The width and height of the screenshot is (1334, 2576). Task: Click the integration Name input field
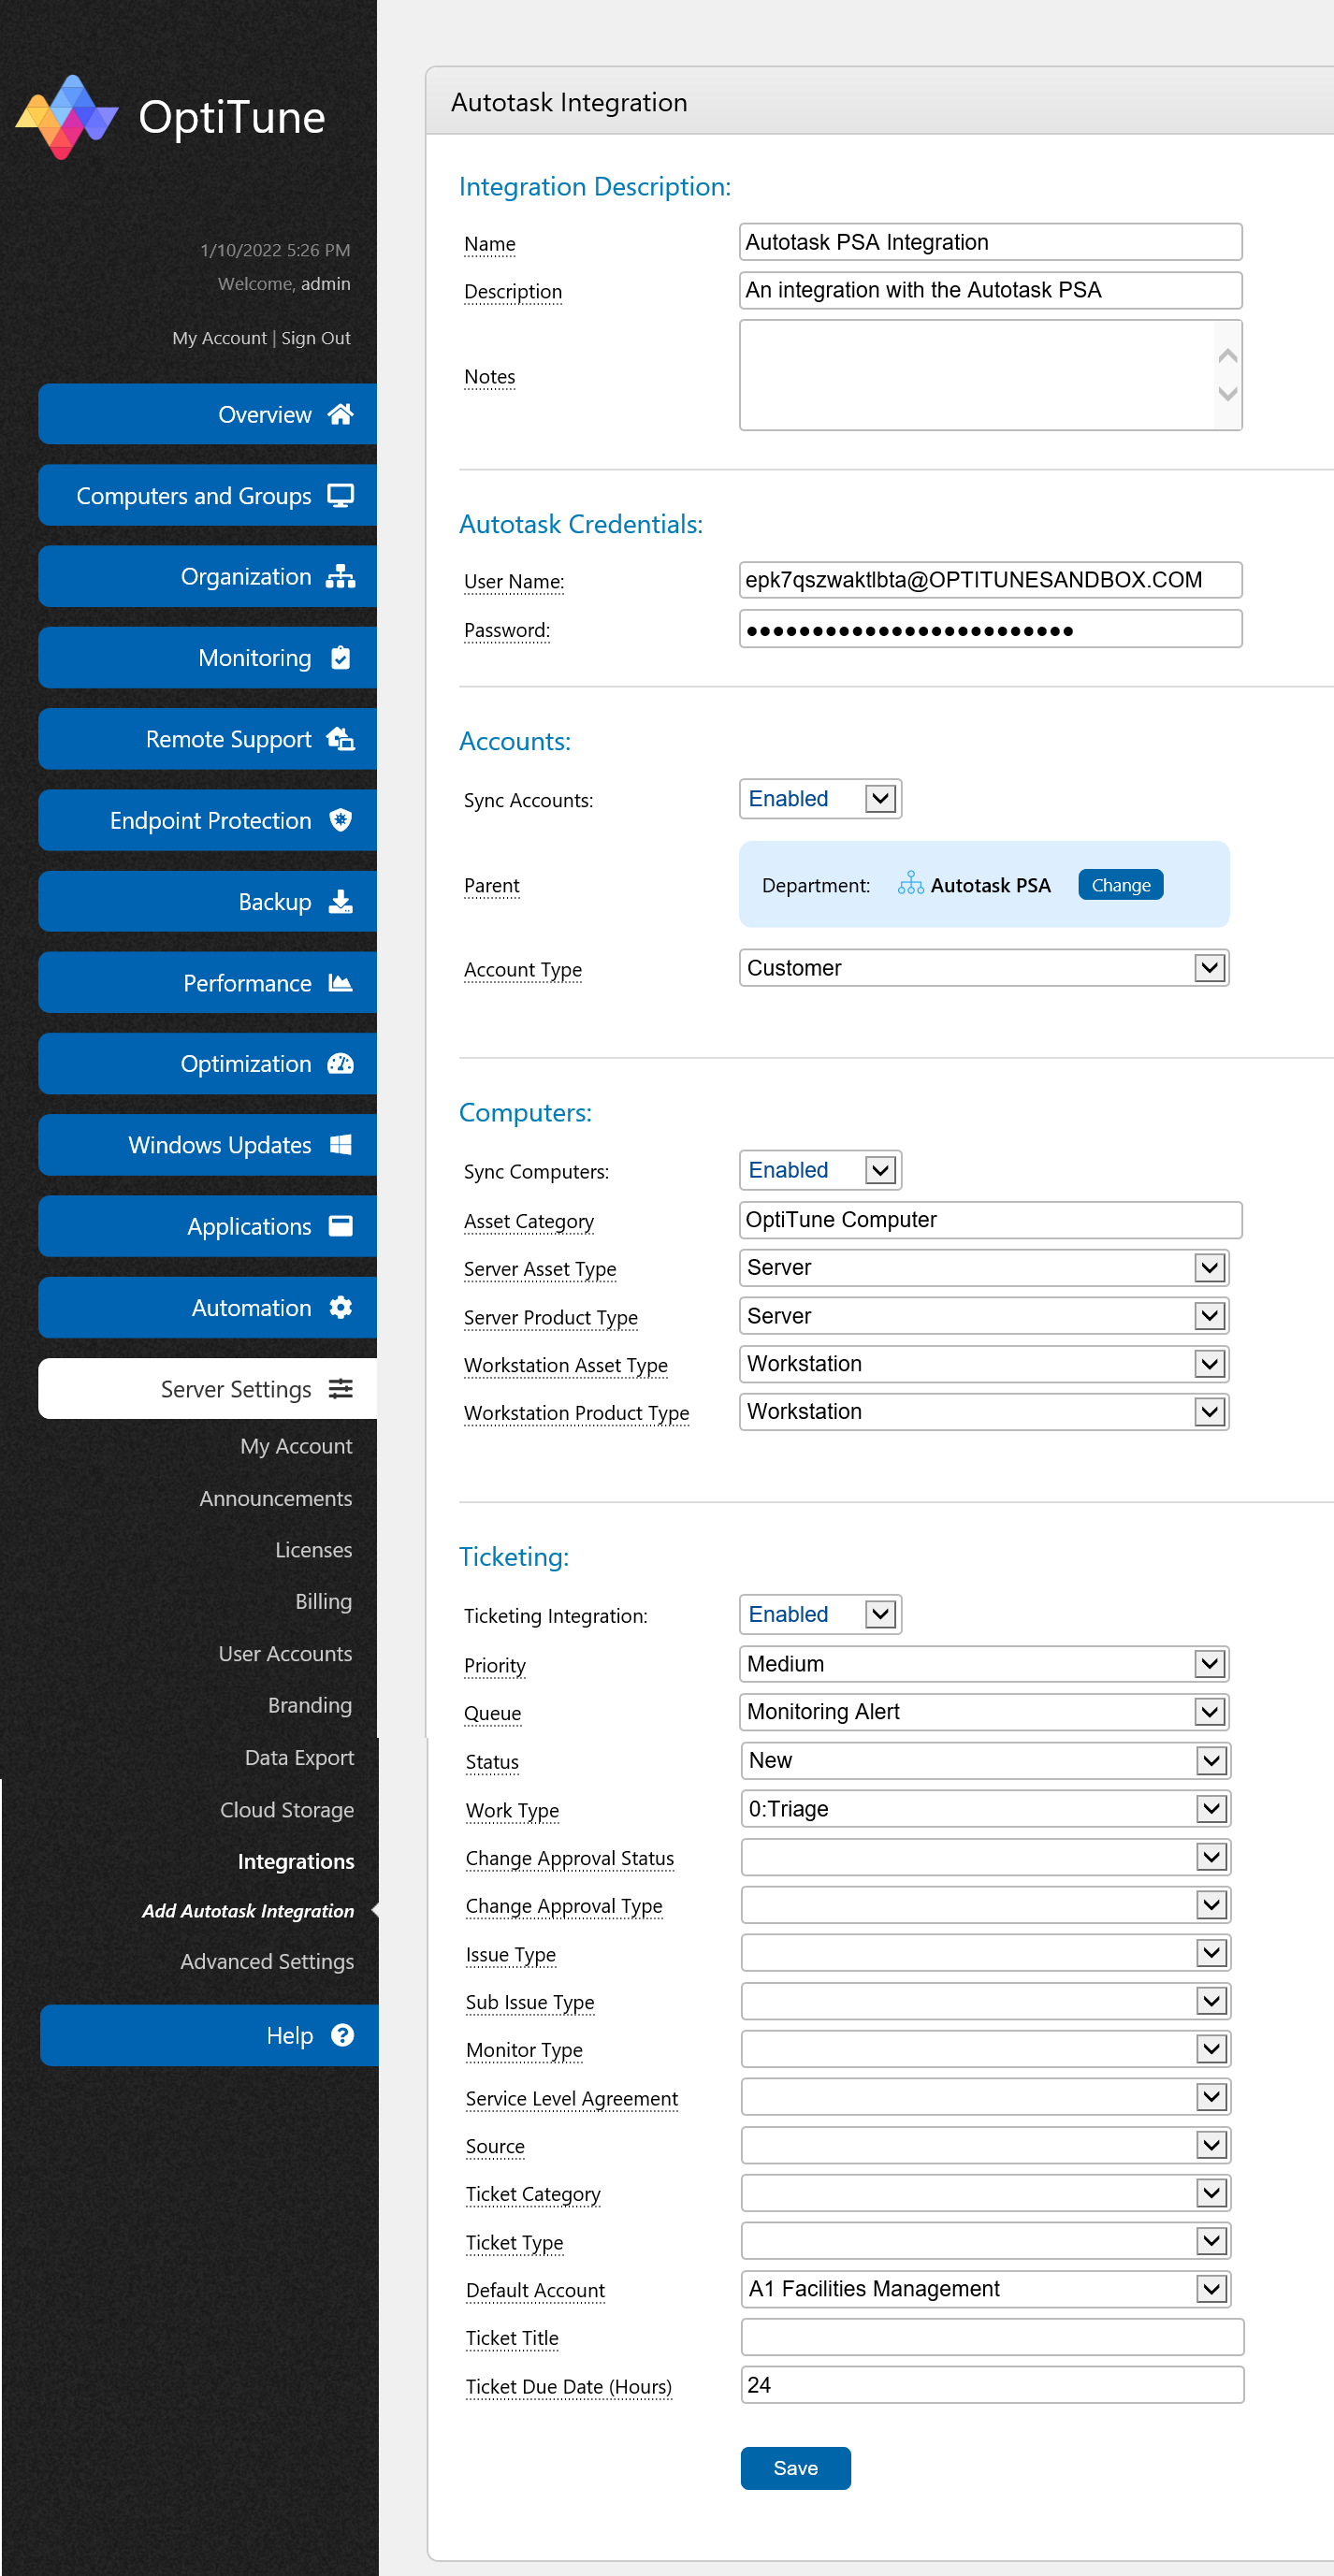(990, 242)
